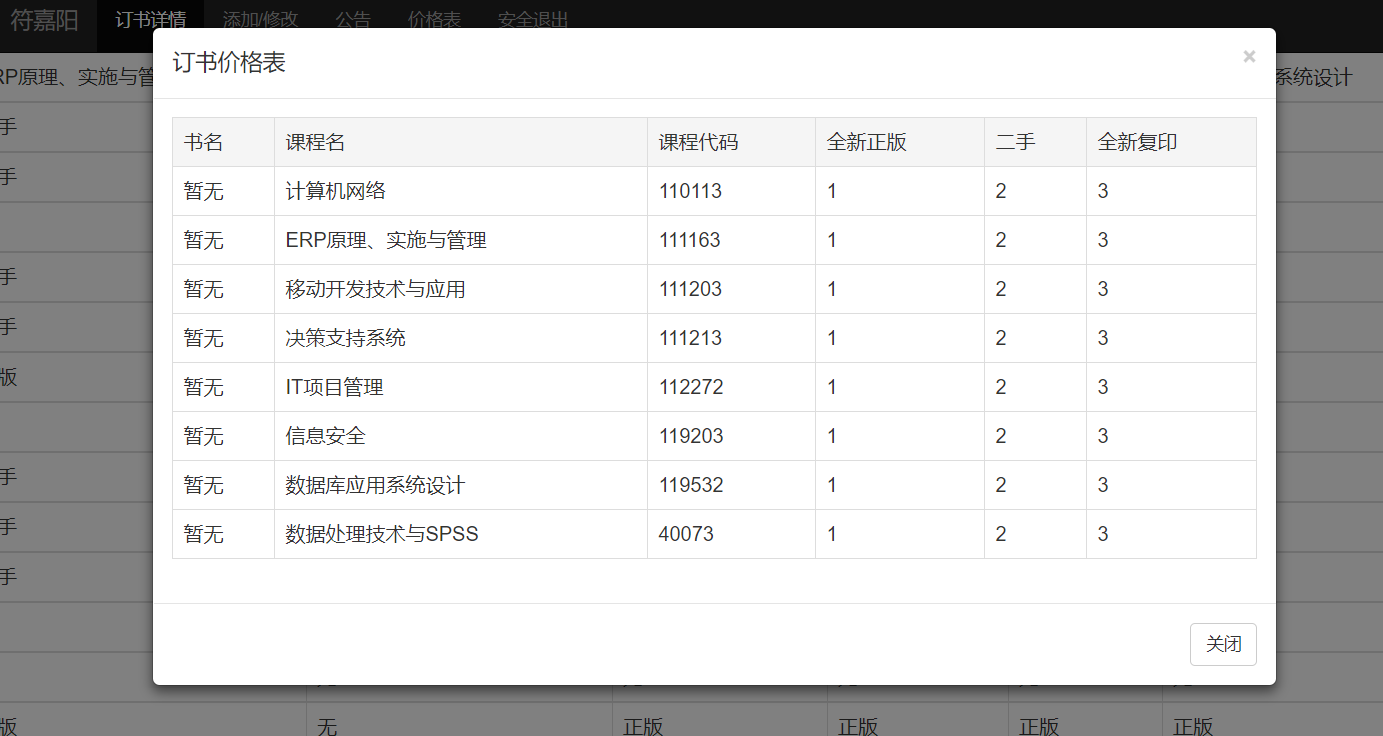Click the 关闭 button
Viewport: 1383px width, 736px height.
pyautogui.click(x=1223, y=644)
